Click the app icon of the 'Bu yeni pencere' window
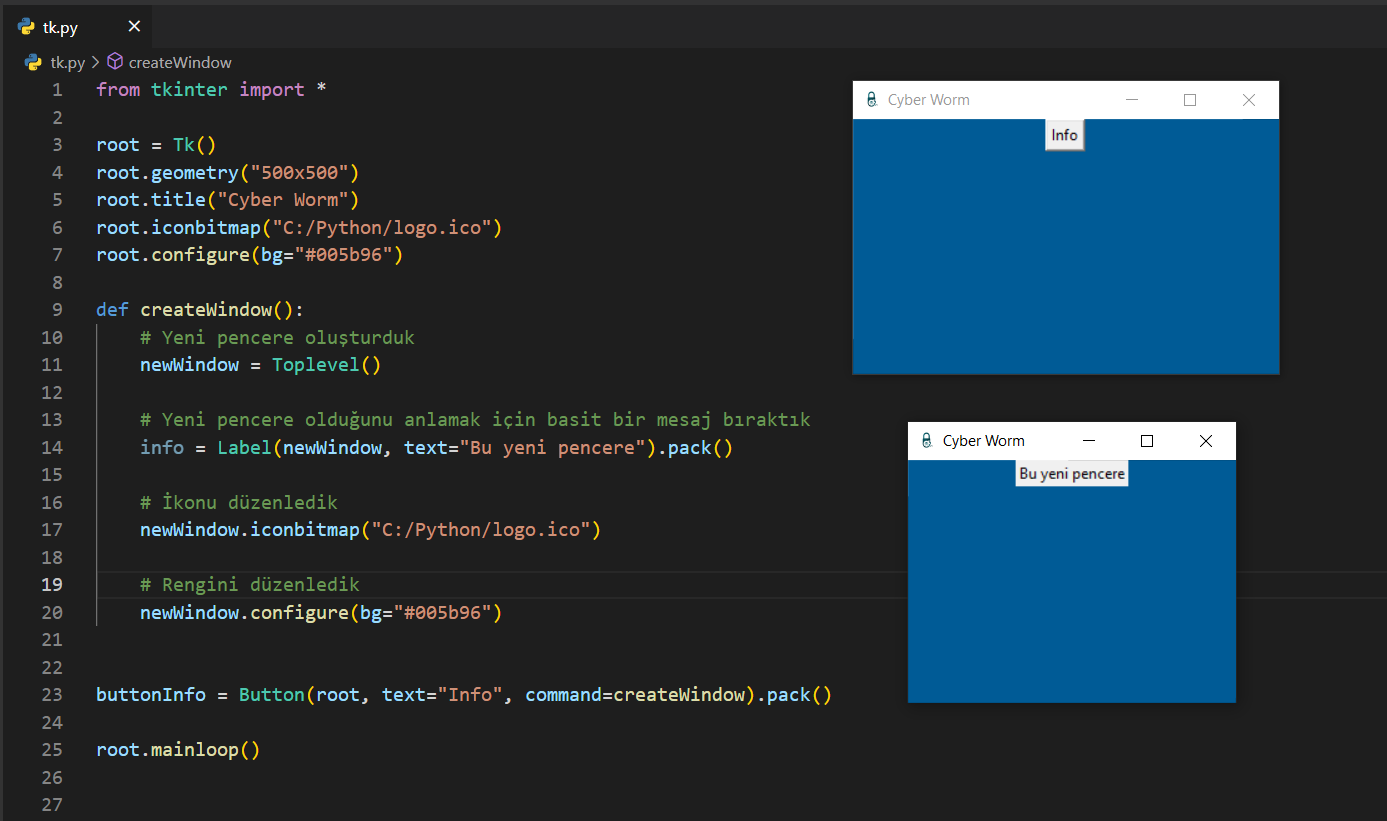This screenshot has width=1387, height=821. point(926,441)
